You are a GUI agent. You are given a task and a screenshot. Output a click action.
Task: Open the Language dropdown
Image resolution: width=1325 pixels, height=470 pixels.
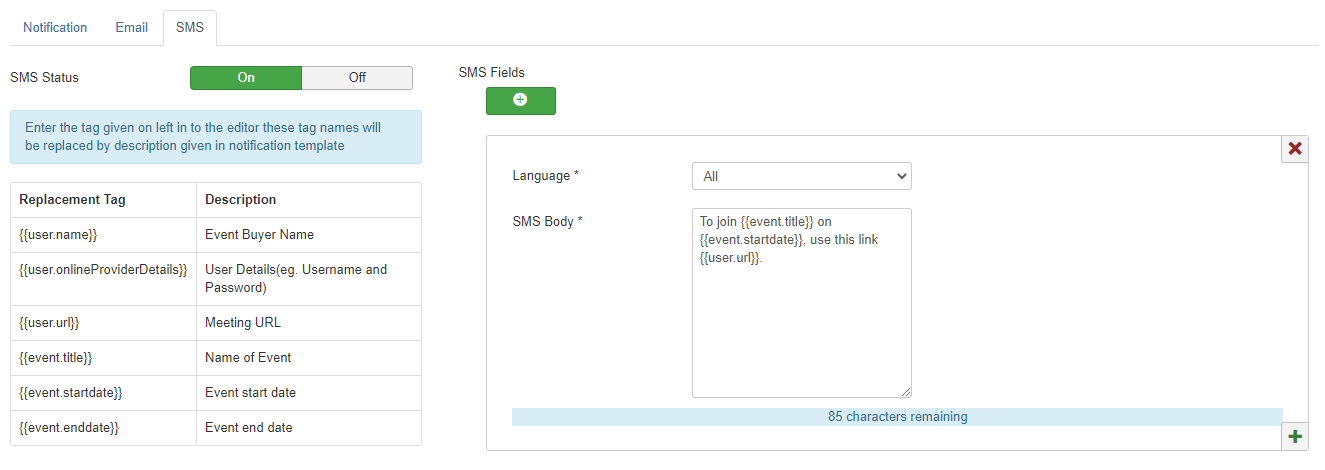click(801, 176)
